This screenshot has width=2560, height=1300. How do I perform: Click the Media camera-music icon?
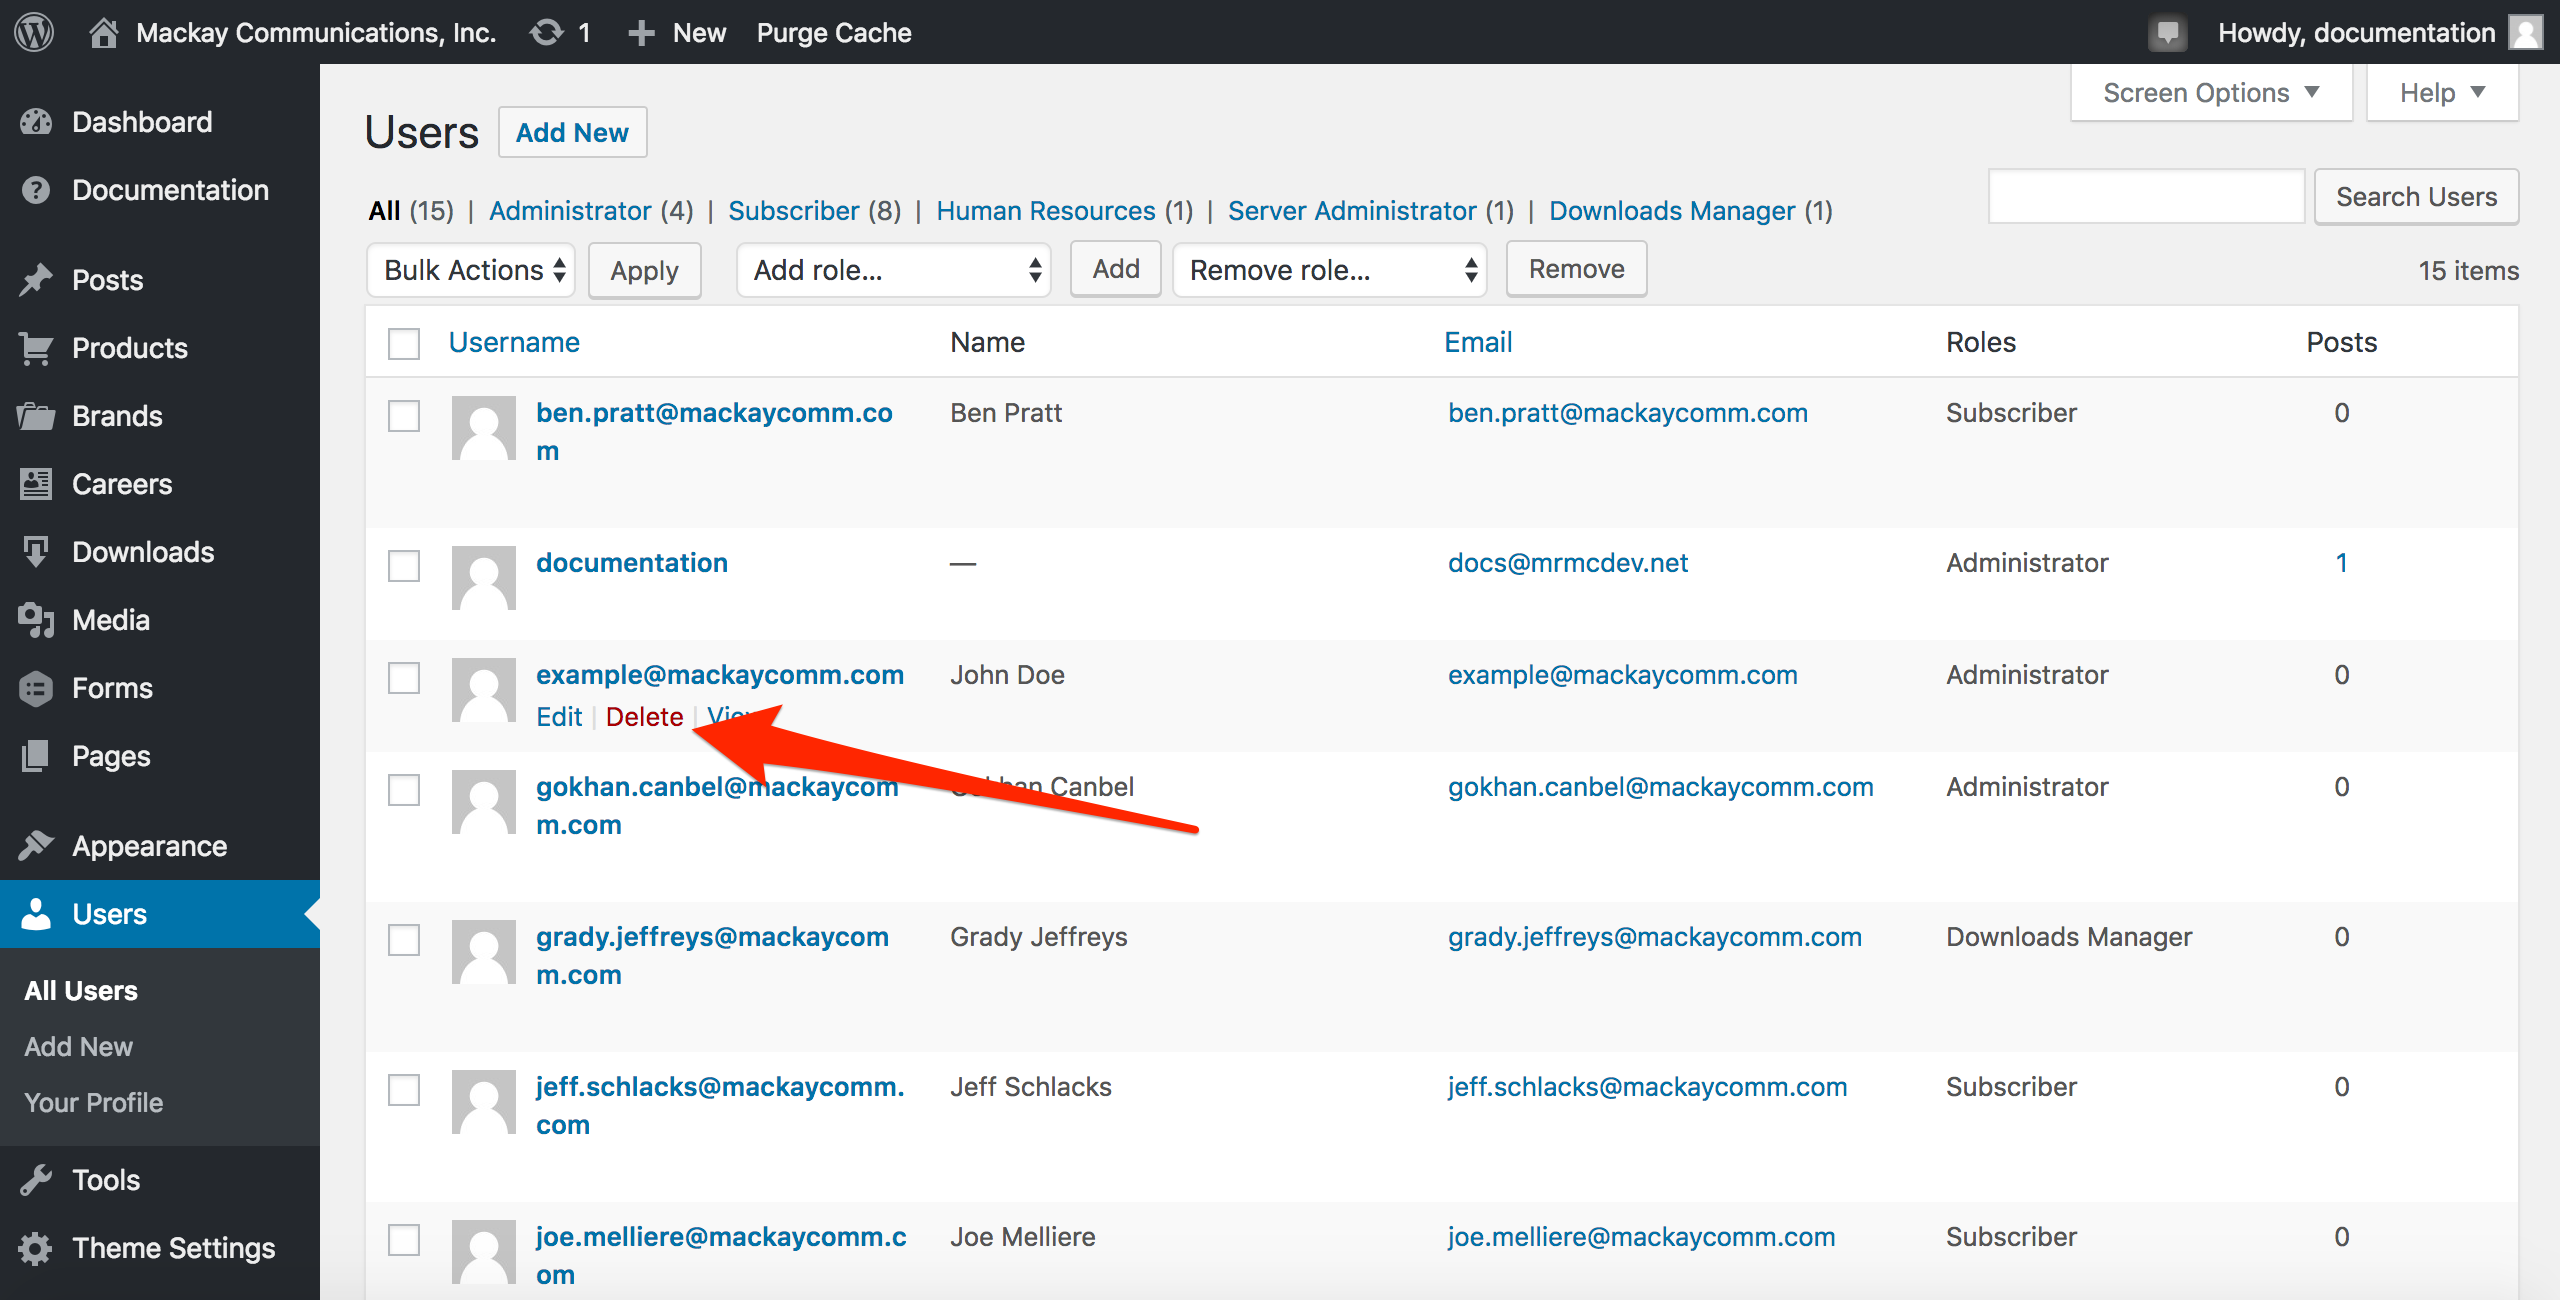click(36, 620)
